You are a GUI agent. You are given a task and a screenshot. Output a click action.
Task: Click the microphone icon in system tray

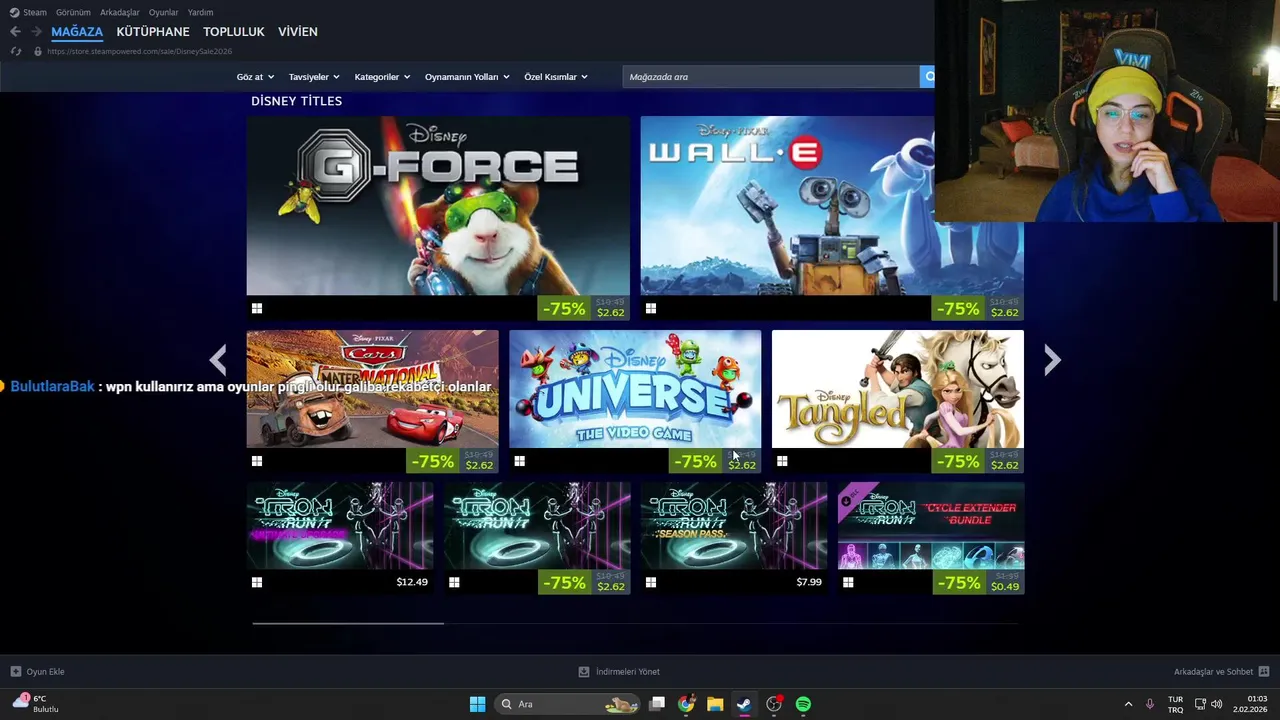pos(1150,704)
